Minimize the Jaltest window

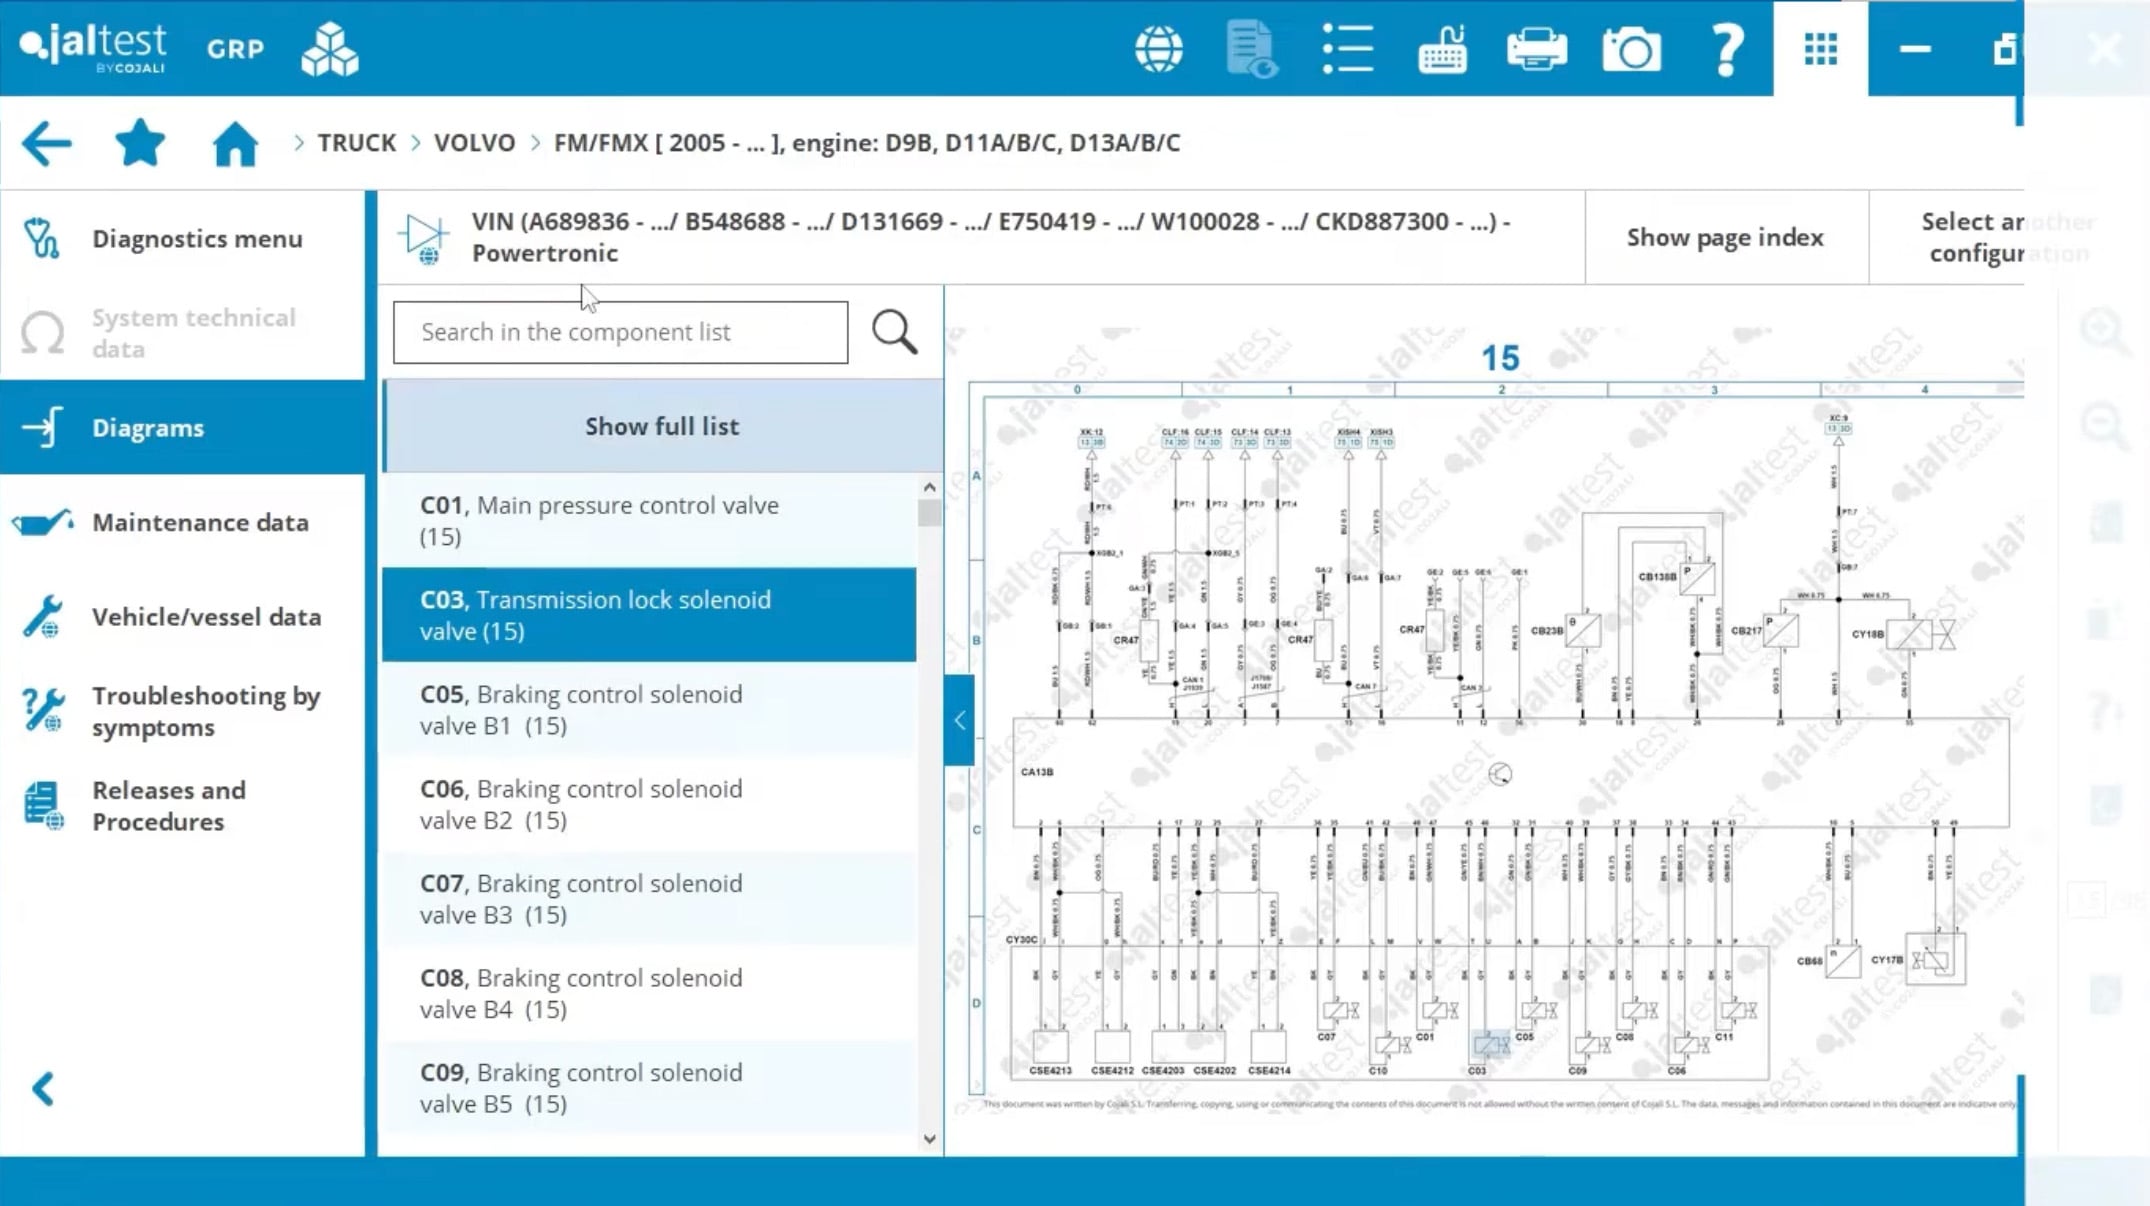click(1915, 48)
